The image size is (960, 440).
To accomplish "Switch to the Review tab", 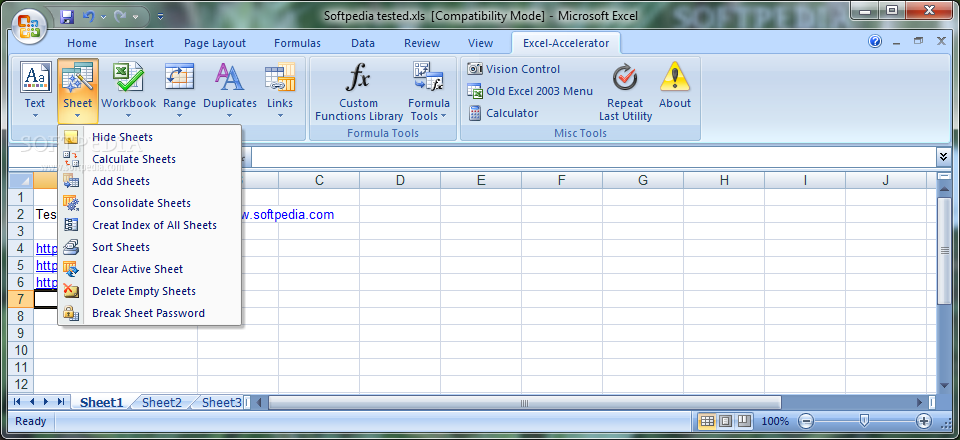I will coord(422,43).
